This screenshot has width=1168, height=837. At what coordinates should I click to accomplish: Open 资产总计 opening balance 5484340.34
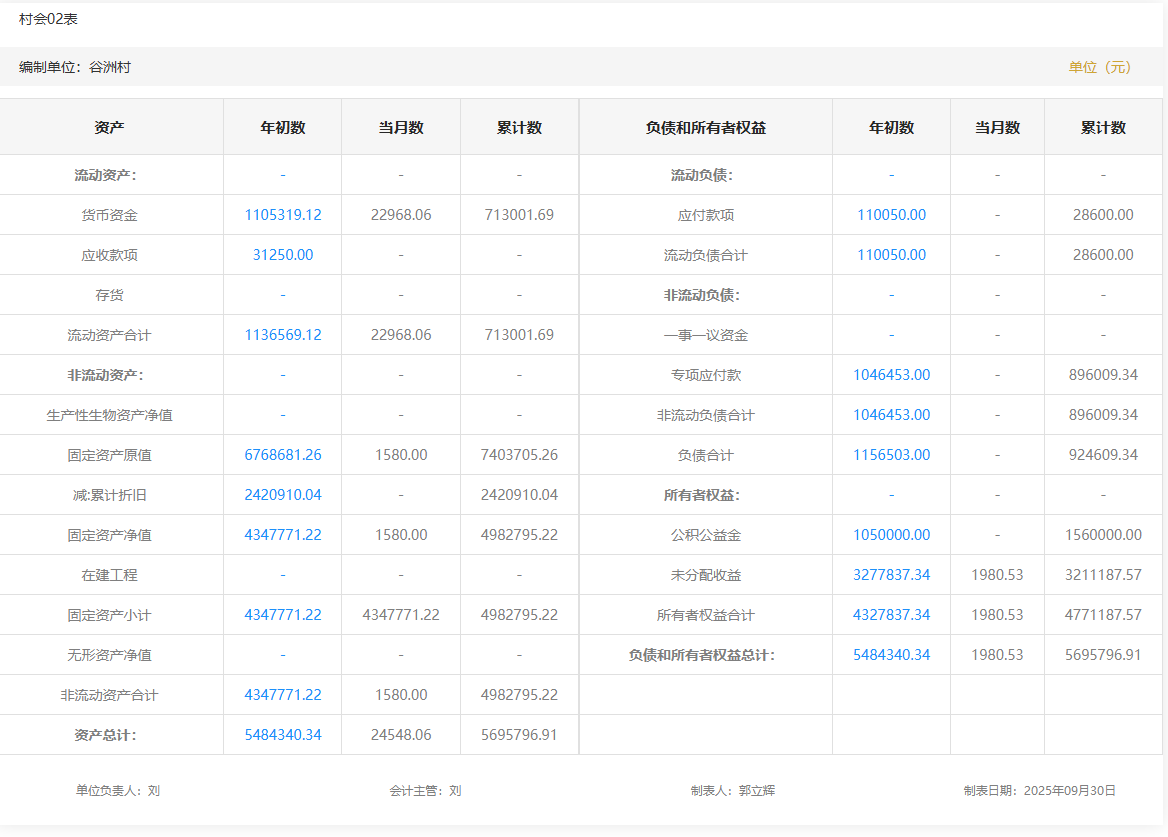pos(283,735)
